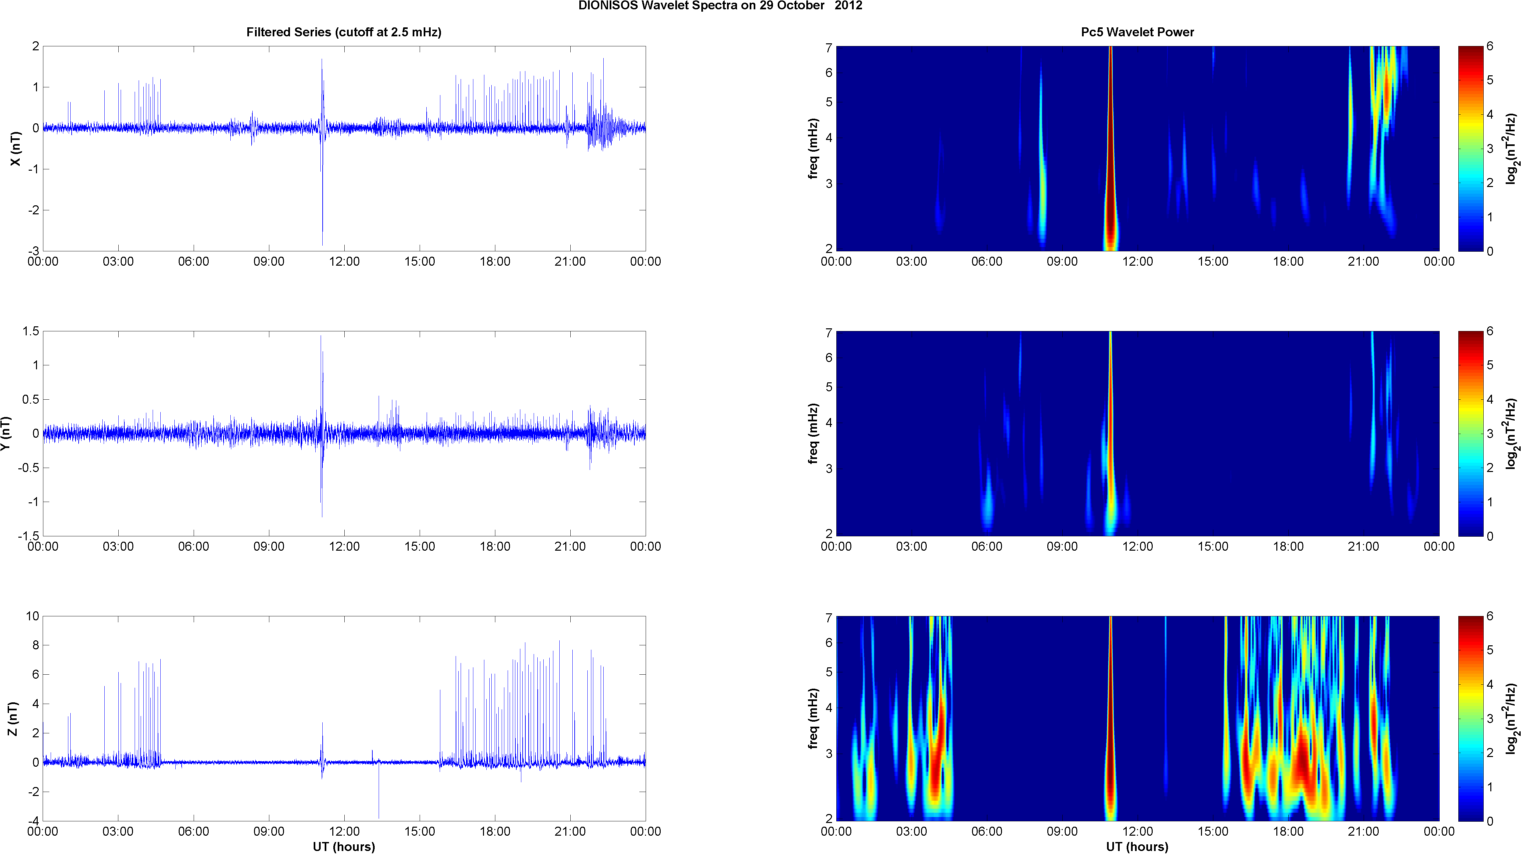Click 'freq (mHz)' label of X-component spectrogram

[813, 148]
